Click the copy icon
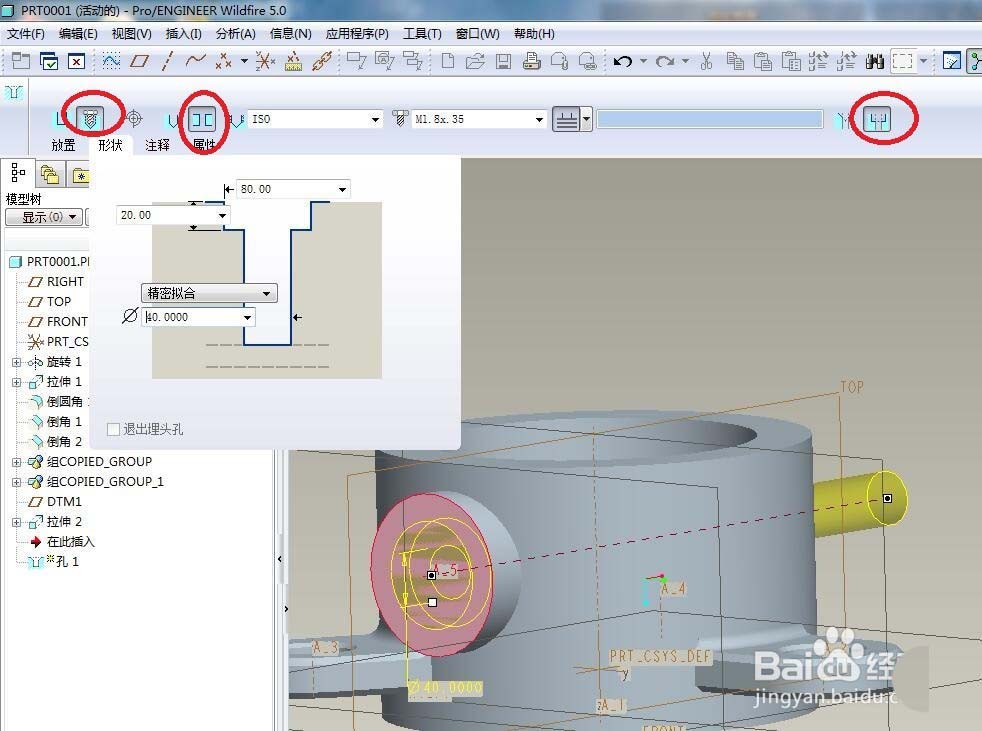The width and height of the screenshot is (982, 731). (735, 61)
